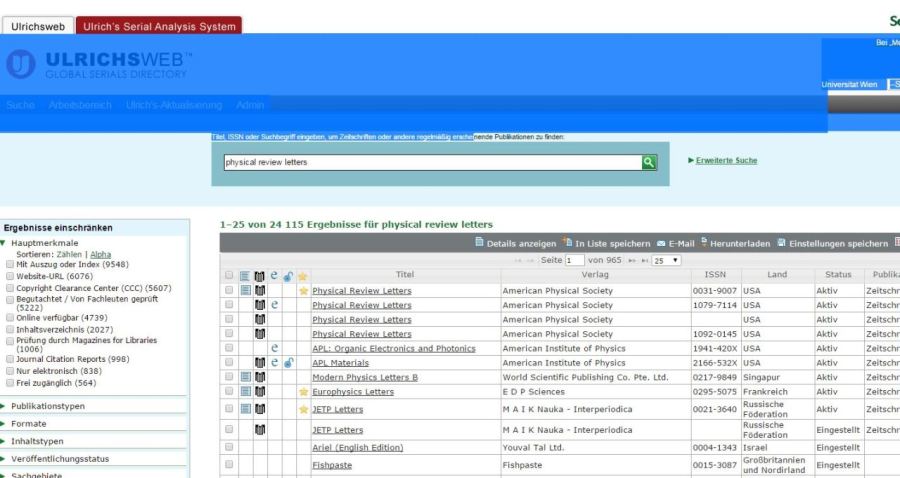
Task: Click the In Liste speichern icon
Action: [567, 243]
